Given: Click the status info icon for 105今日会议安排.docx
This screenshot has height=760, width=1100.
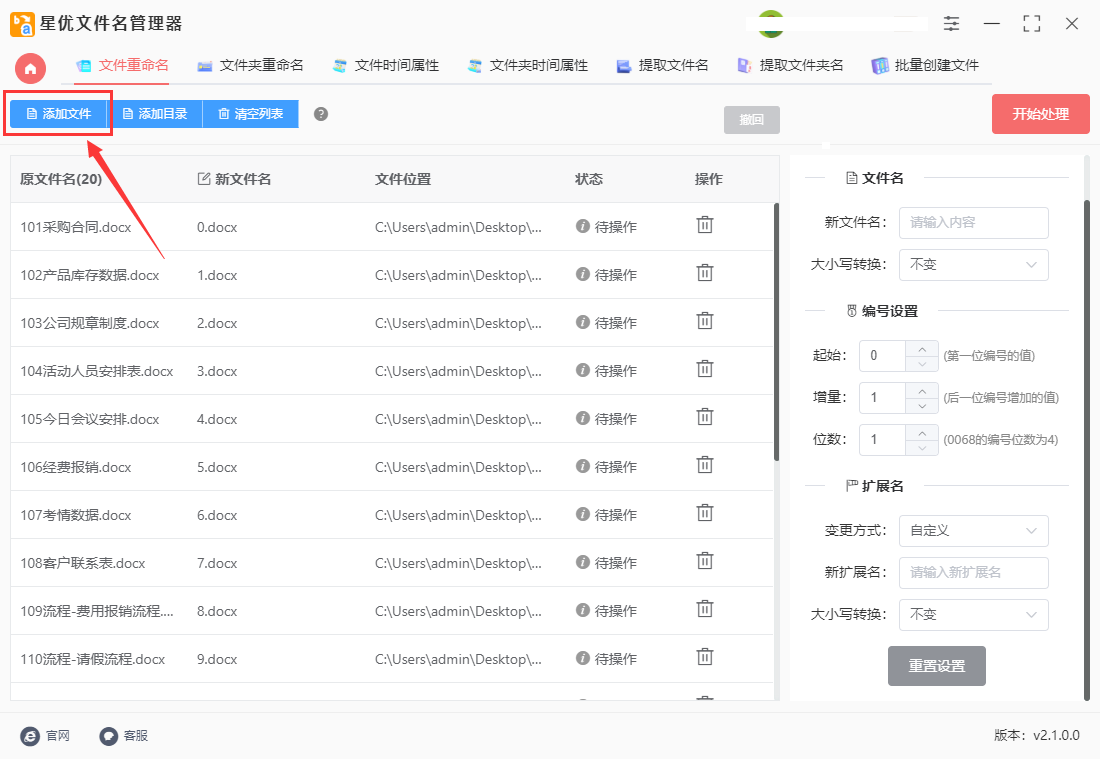Looking at the screenshot, I should tap(582, 418).
